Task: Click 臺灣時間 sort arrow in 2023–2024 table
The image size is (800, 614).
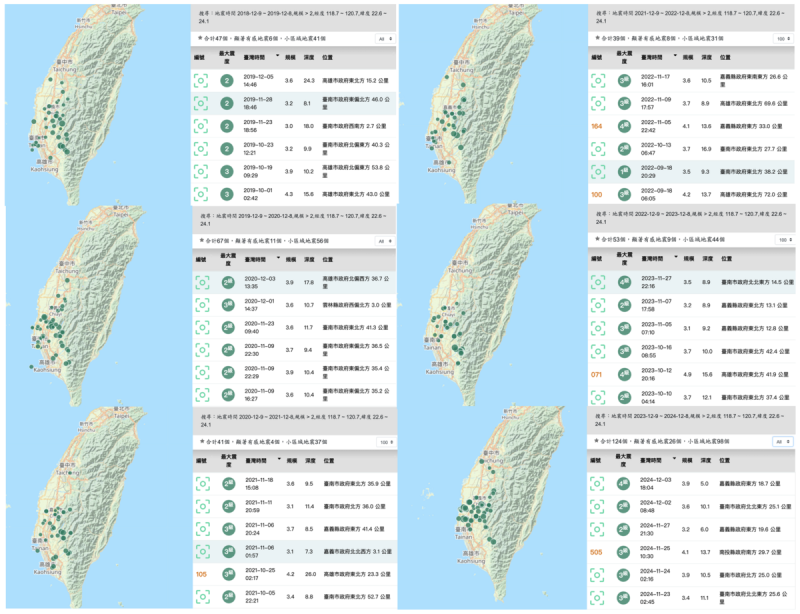Action: tap(674, 458)
